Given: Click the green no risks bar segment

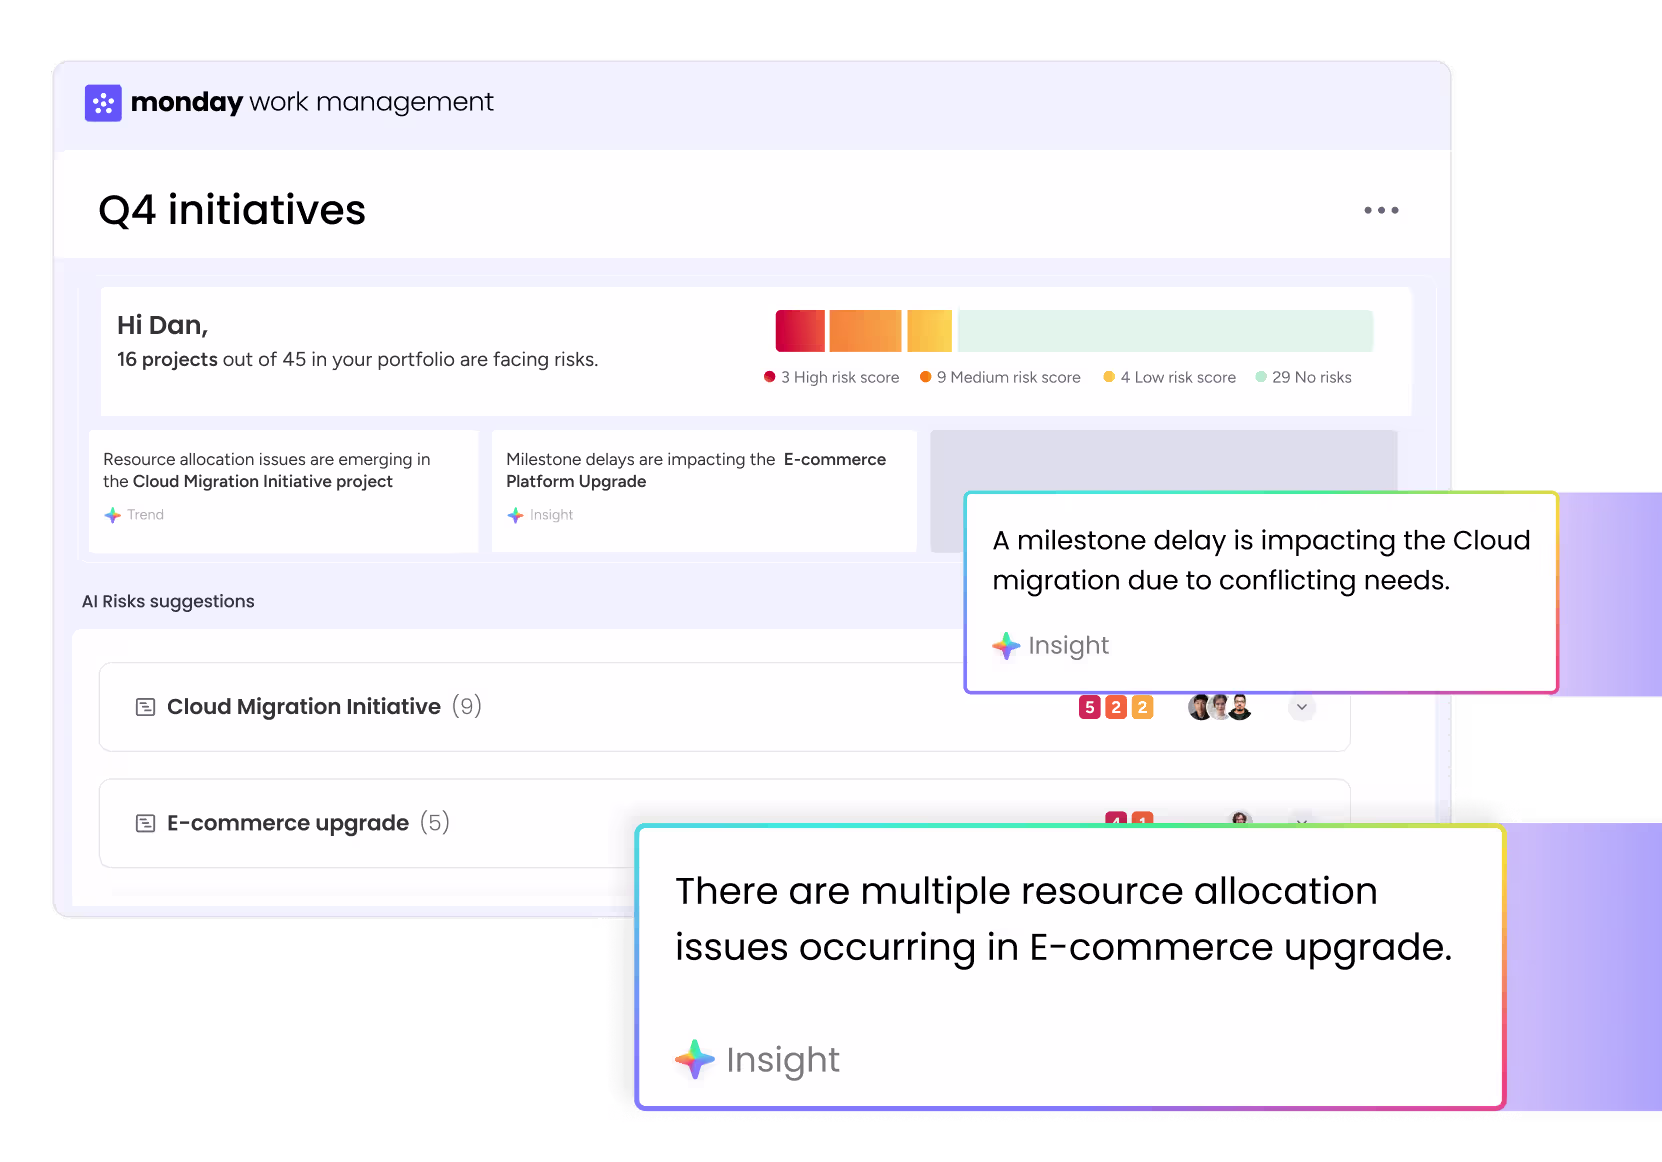Looking at the screenshot, I should [x=1165, y=331].
